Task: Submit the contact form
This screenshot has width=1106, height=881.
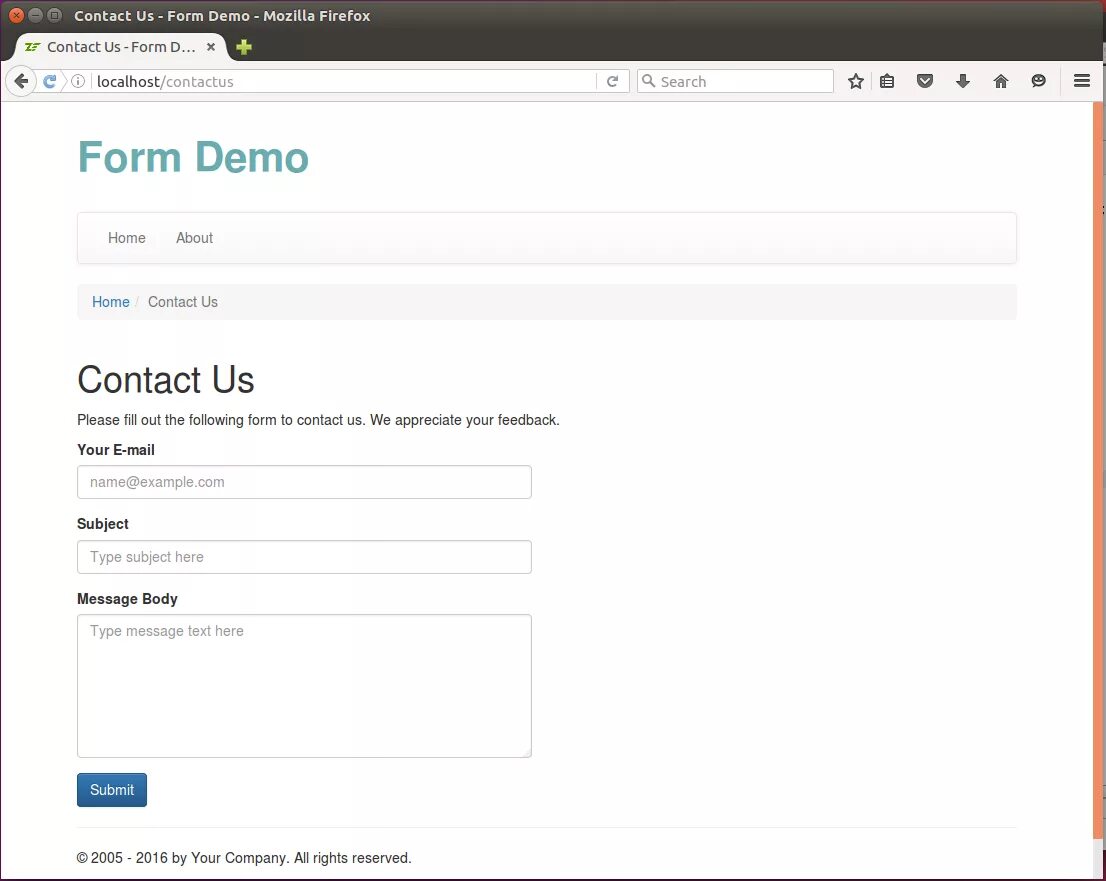Action: coord(112,789)
